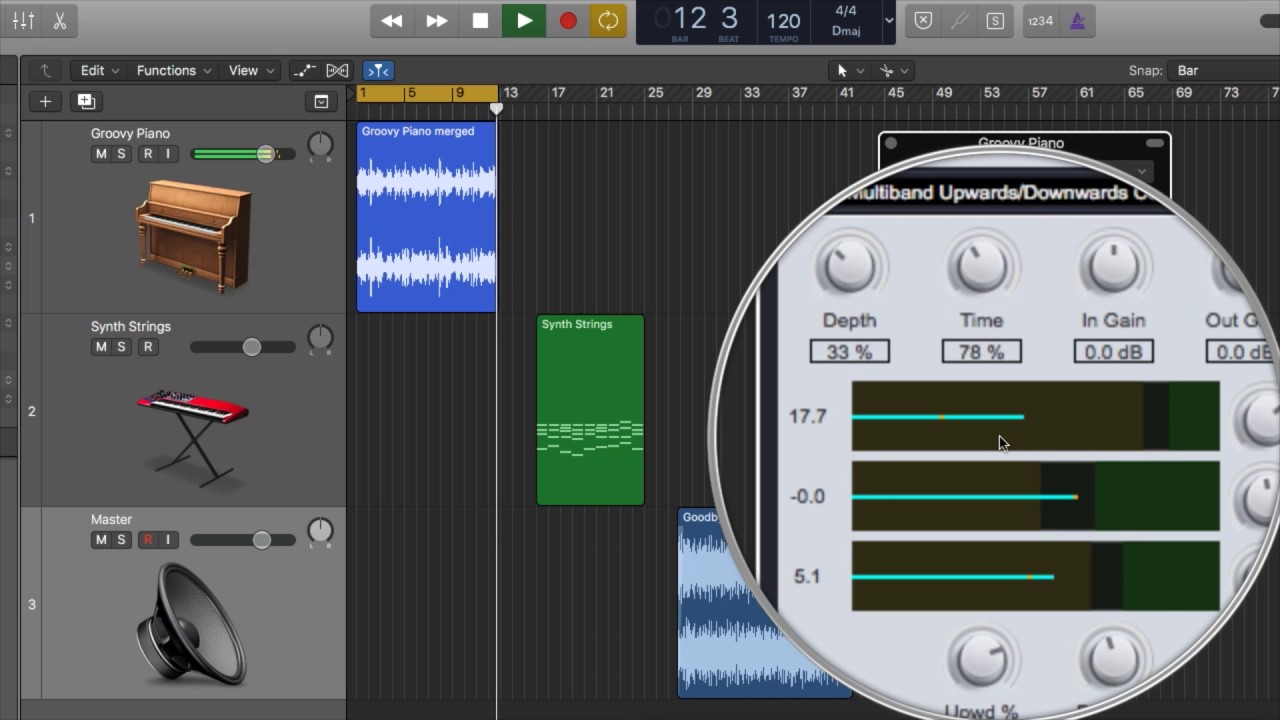
Task: Click the Synth Strings volume slider
Action: click(243, 347)
